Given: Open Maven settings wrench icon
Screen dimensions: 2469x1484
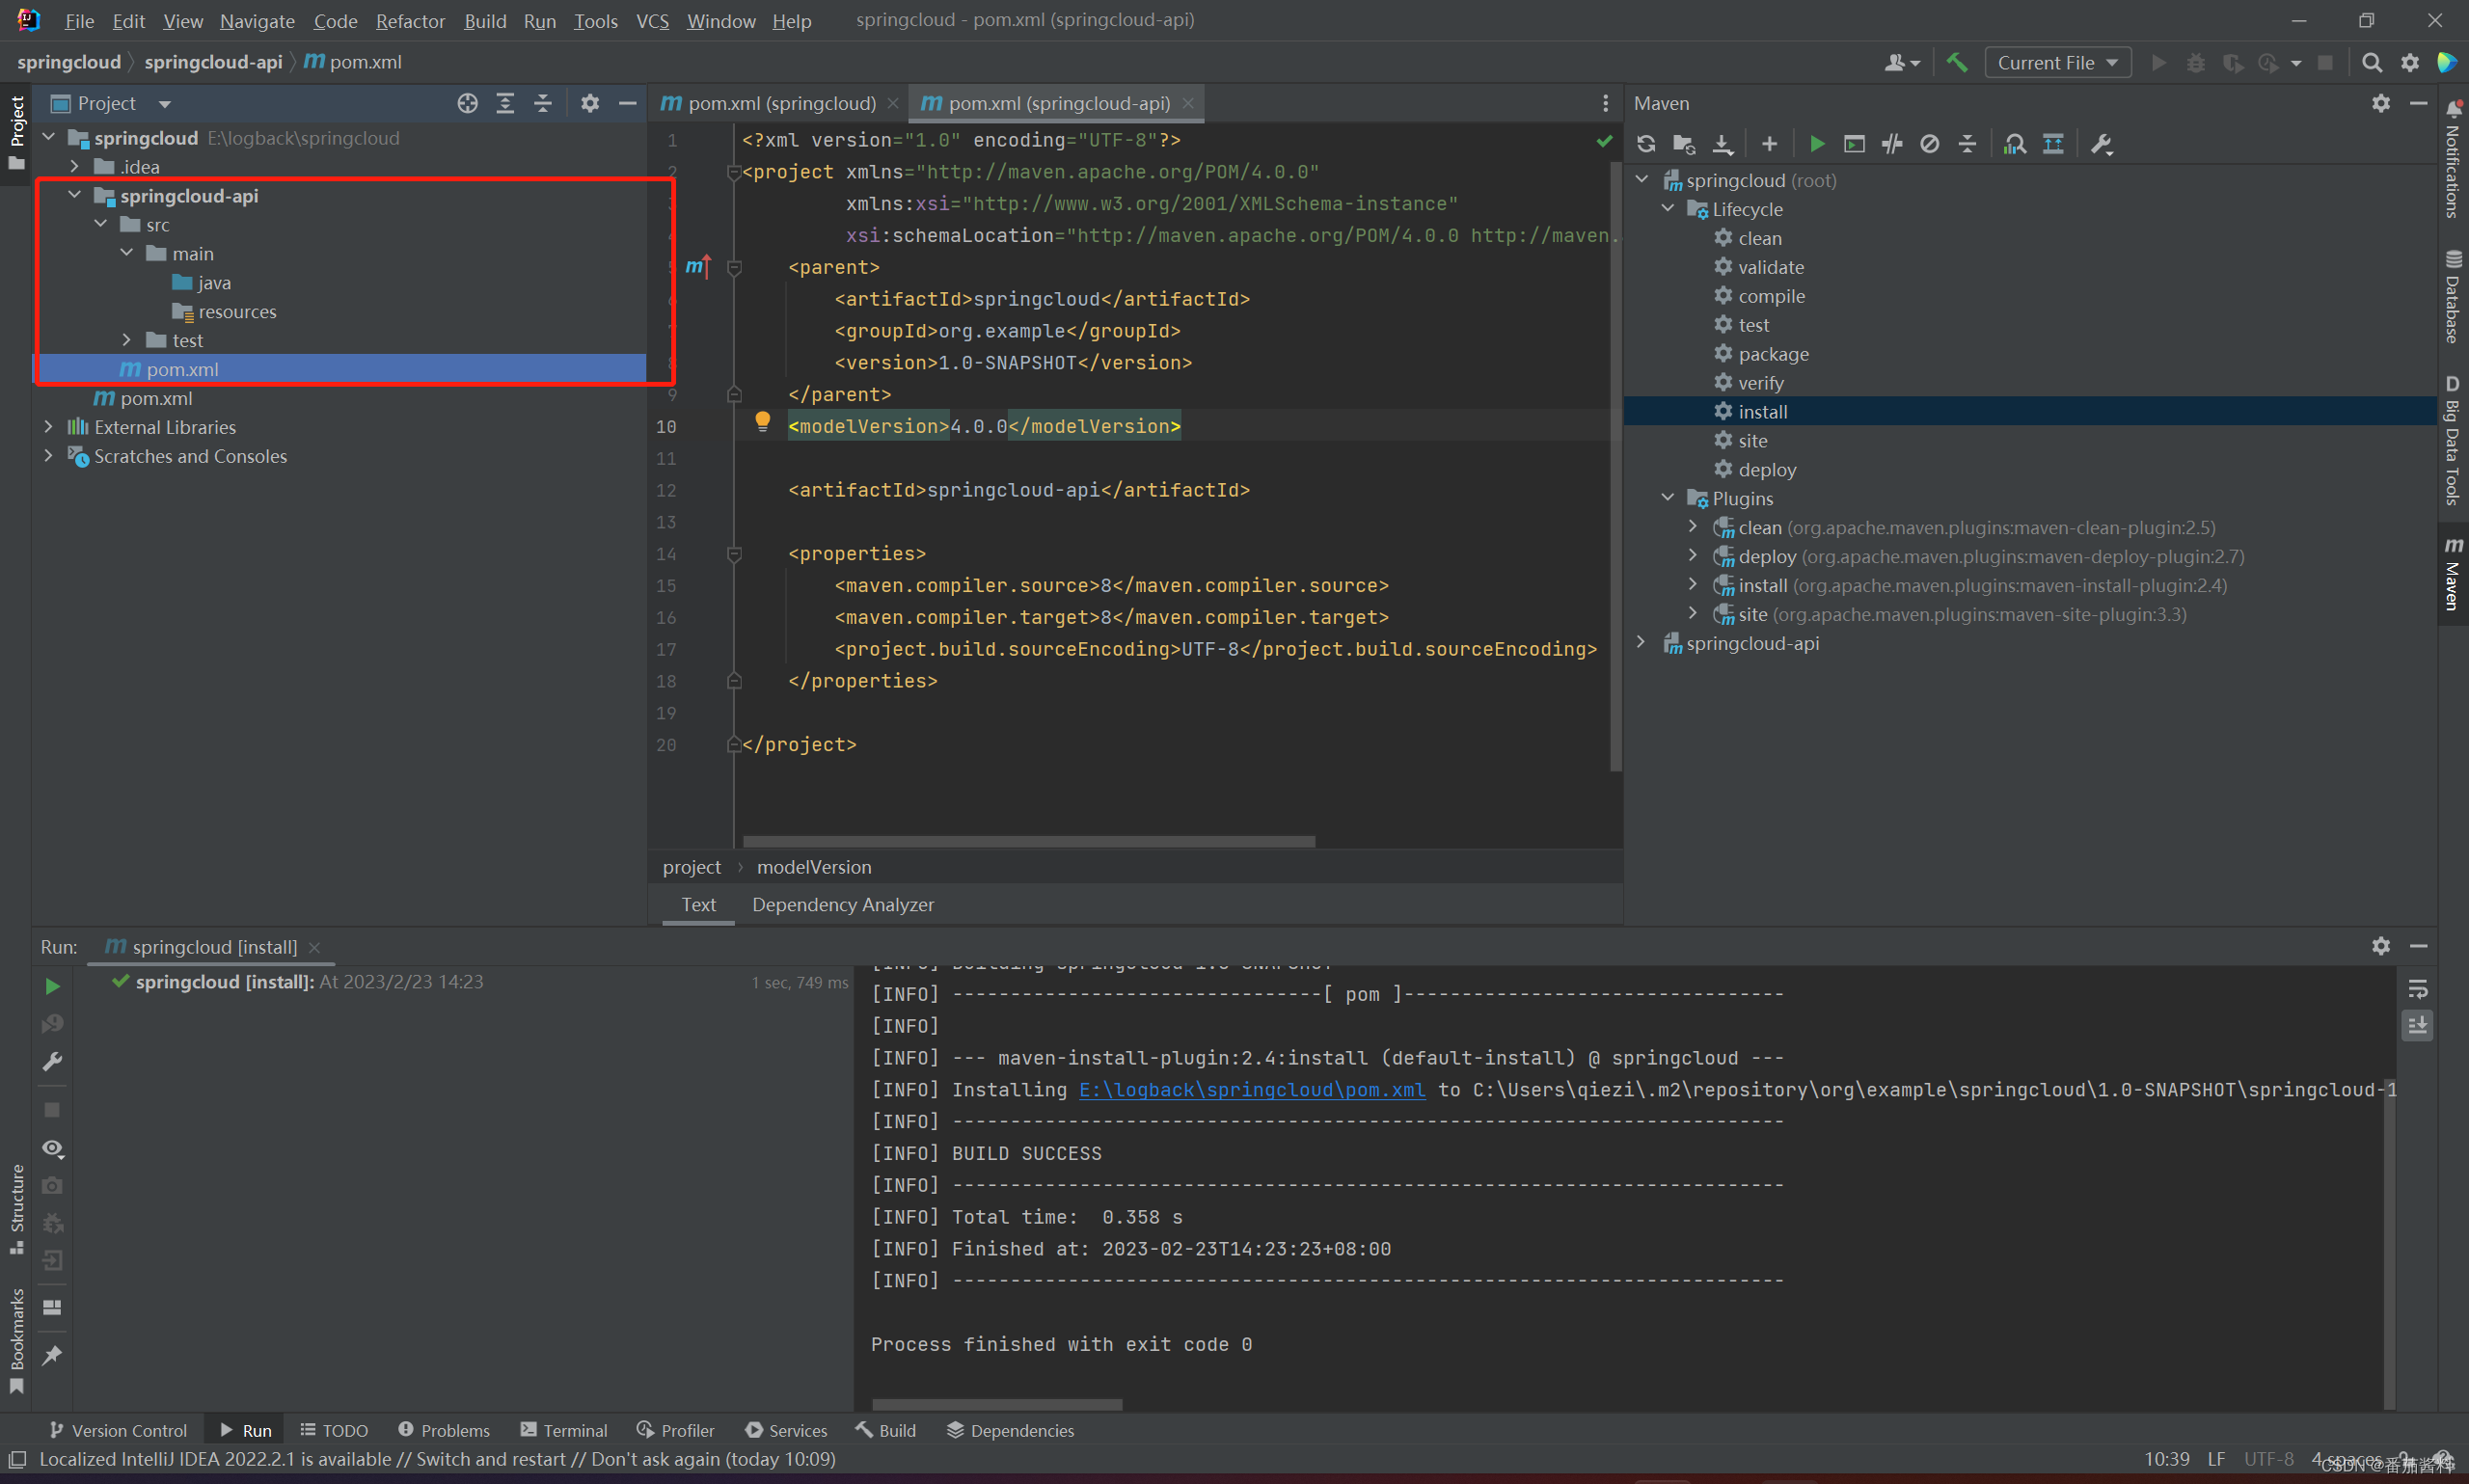Looking at the screenshot, I should (x=2101, y=144).
